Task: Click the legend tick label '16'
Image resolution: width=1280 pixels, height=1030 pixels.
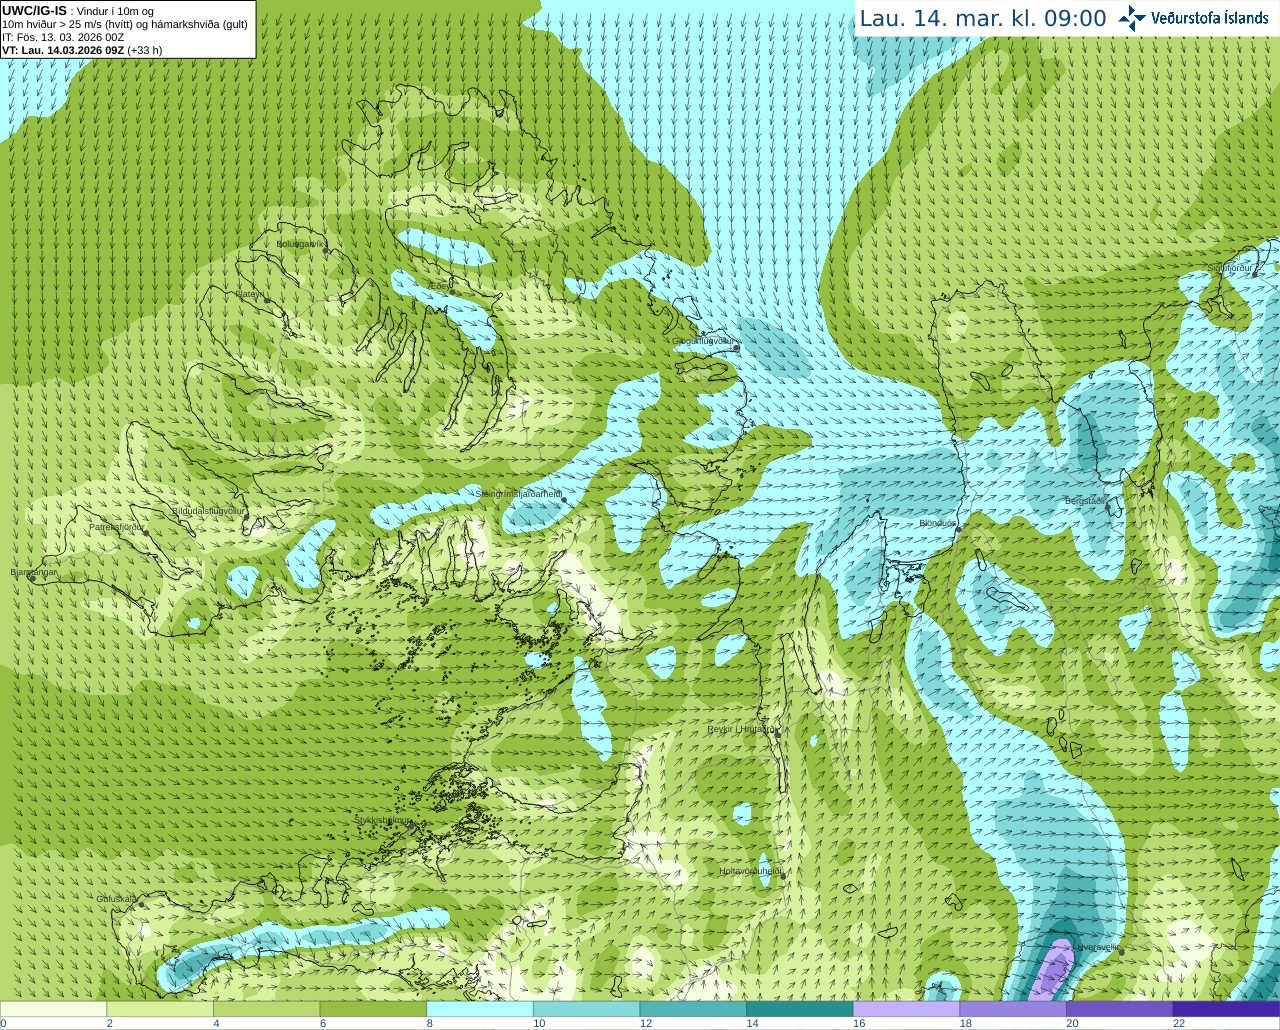Action: [858, 1023]
